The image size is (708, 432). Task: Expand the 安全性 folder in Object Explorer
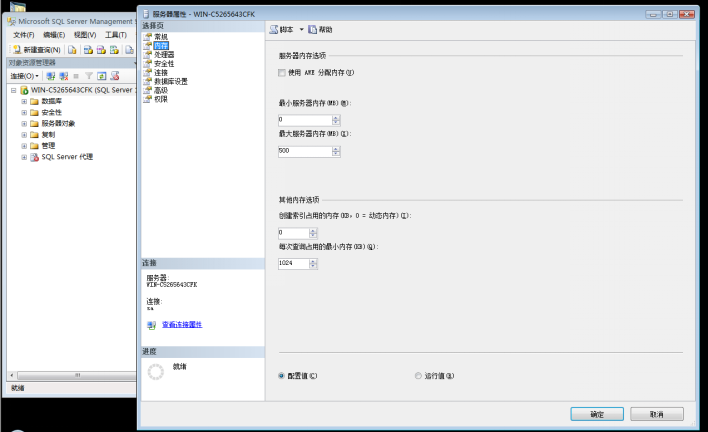24,112
